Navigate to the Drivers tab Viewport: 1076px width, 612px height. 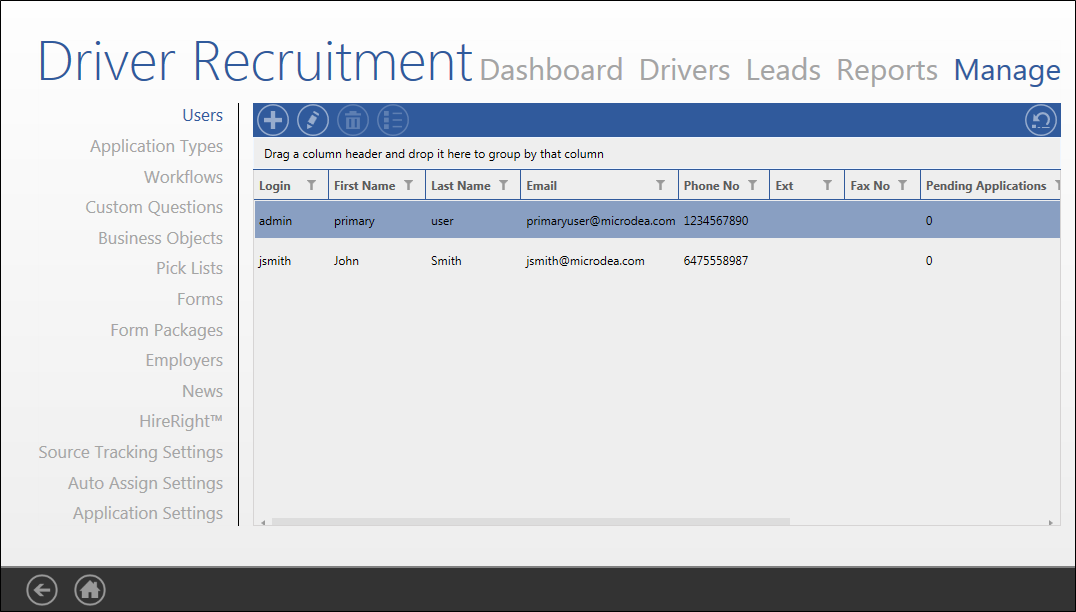pos(683,70)
